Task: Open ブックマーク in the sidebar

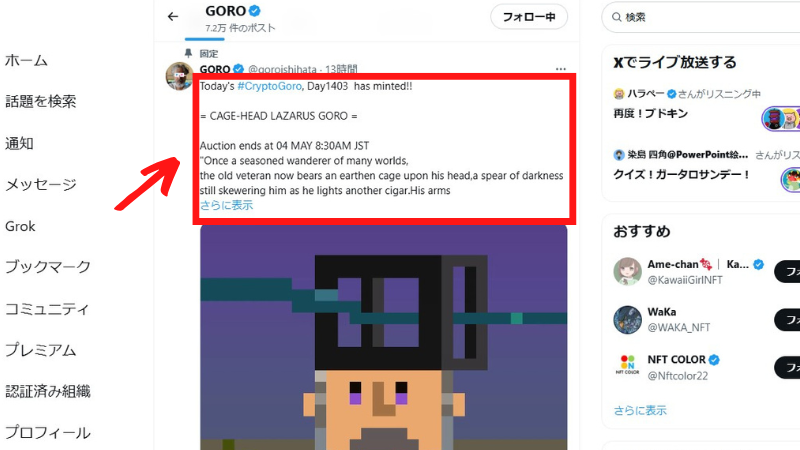Action: 48,267
